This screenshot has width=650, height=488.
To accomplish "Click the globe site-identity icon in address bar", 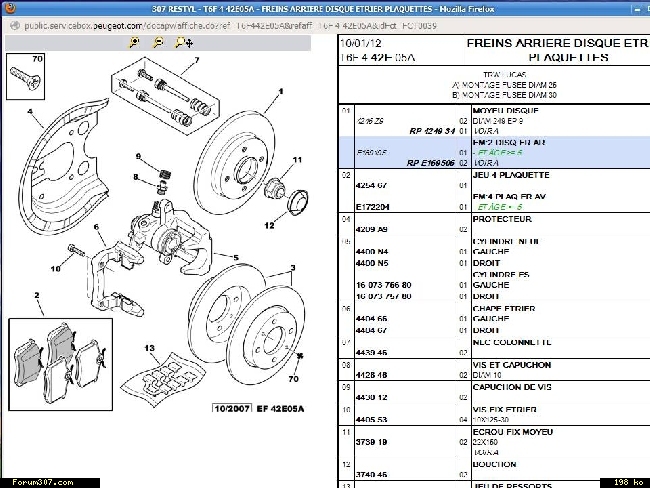I will [15, 26].
